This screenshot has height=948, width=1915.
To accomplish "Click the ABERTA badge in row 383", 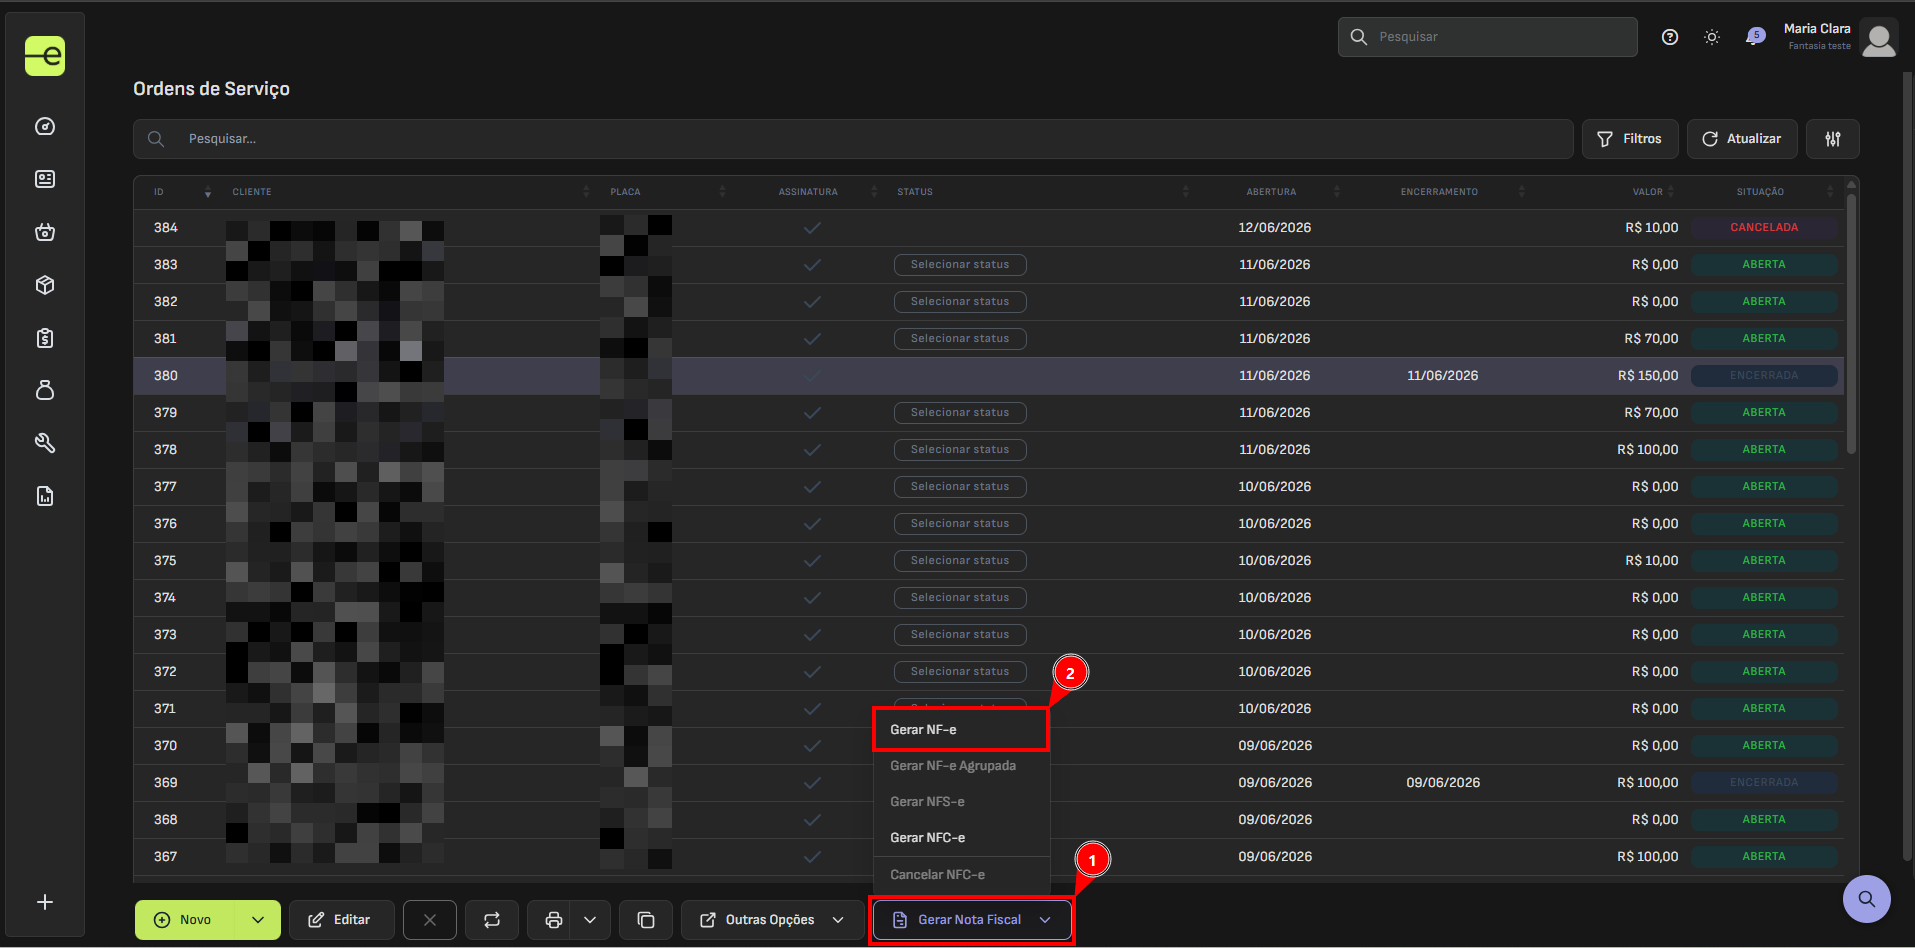I will 1764,265.
